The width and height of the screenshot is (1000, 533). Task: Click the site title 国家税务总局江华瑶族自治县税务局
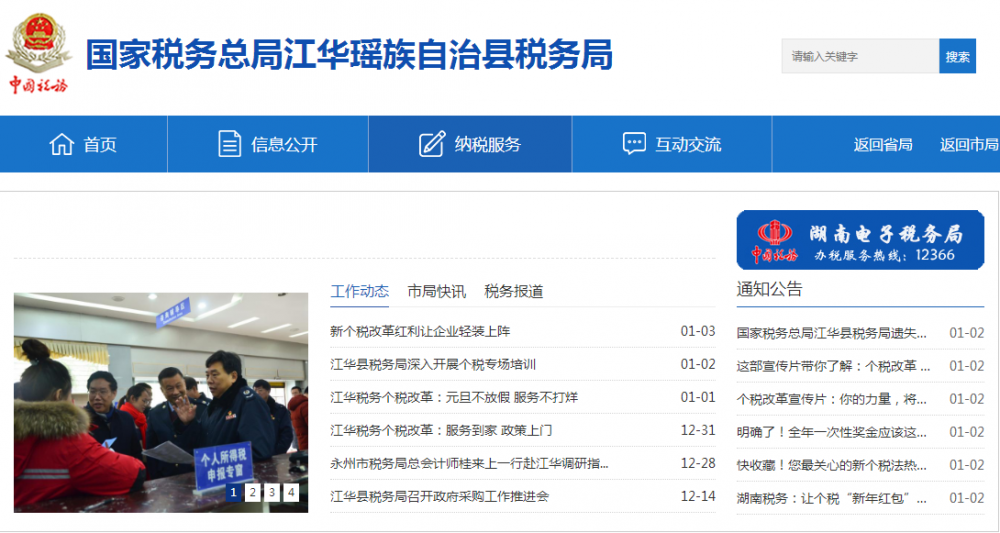click(x=349, y=55)
